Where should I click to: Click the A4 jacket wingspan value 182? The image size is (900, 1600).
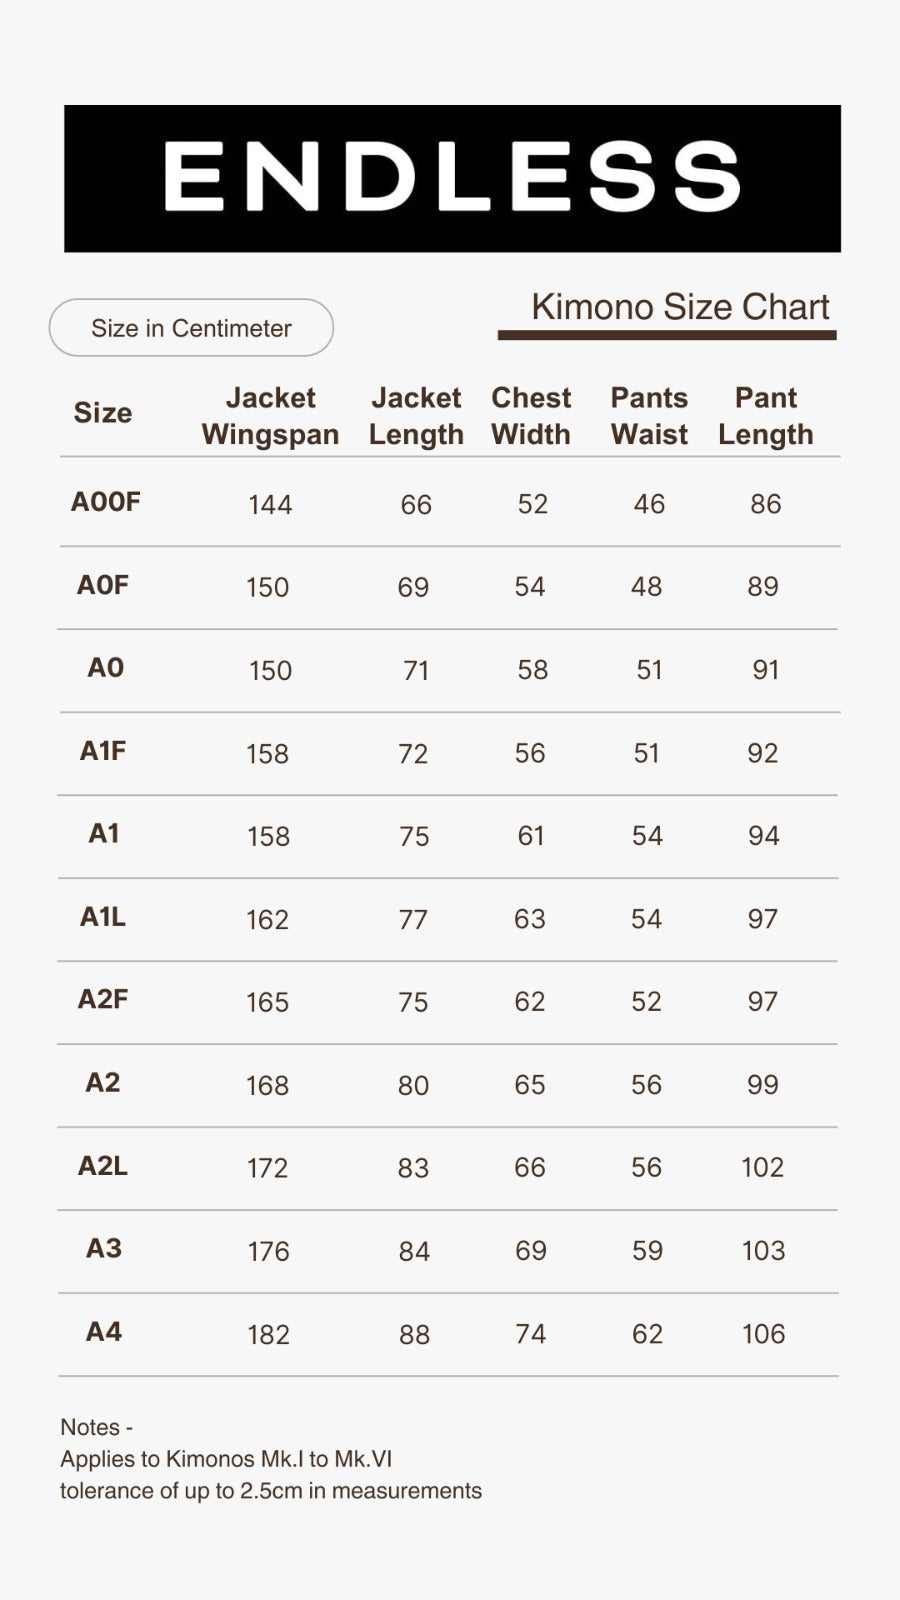tap(268, 1334)
